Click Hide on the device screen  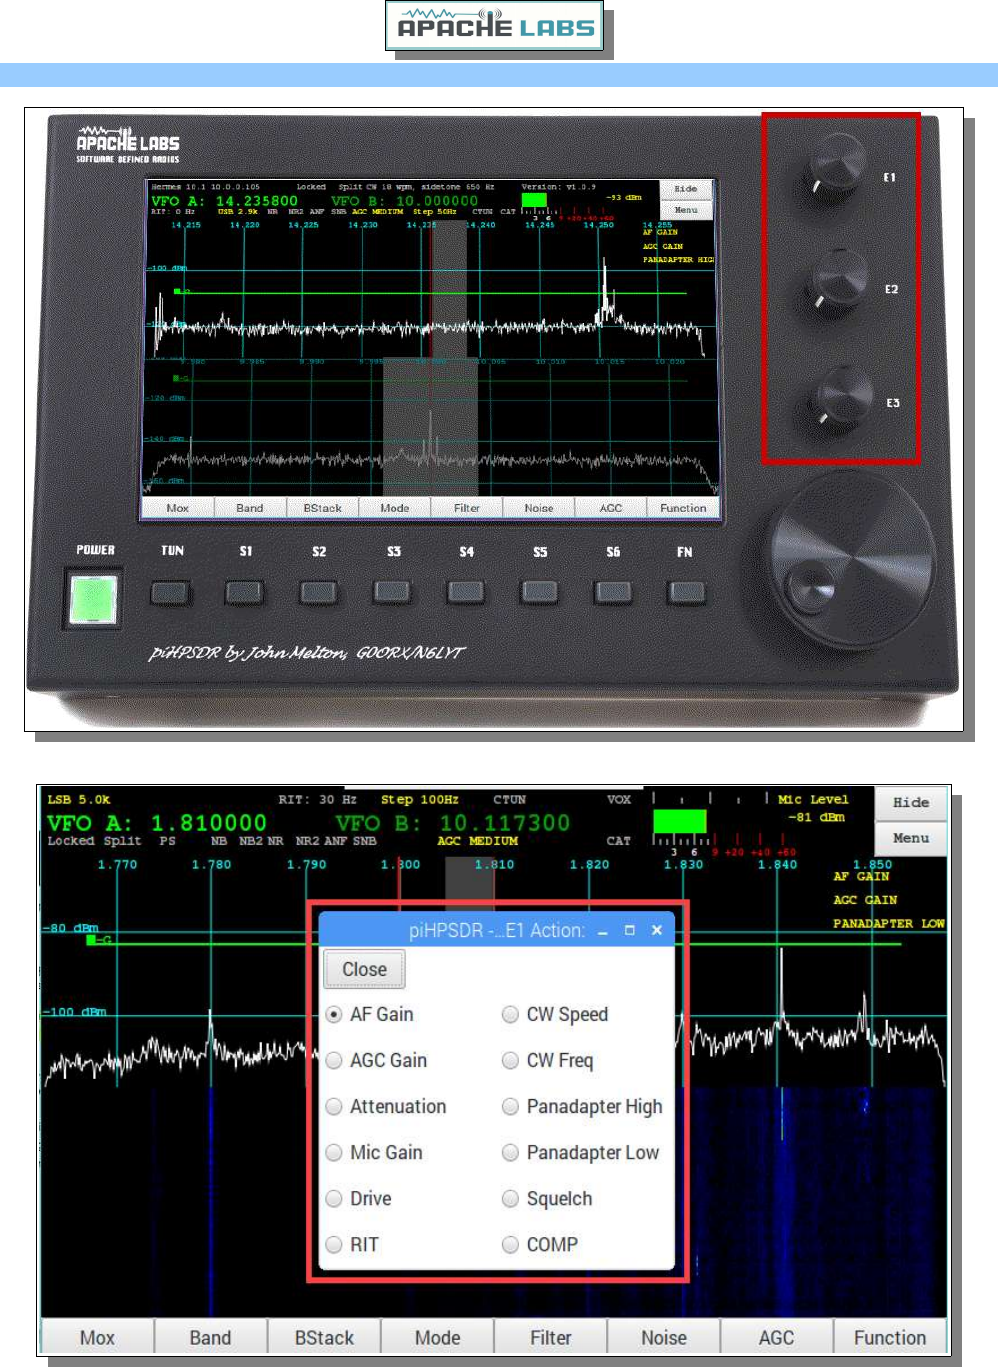(x=686, y=189)
